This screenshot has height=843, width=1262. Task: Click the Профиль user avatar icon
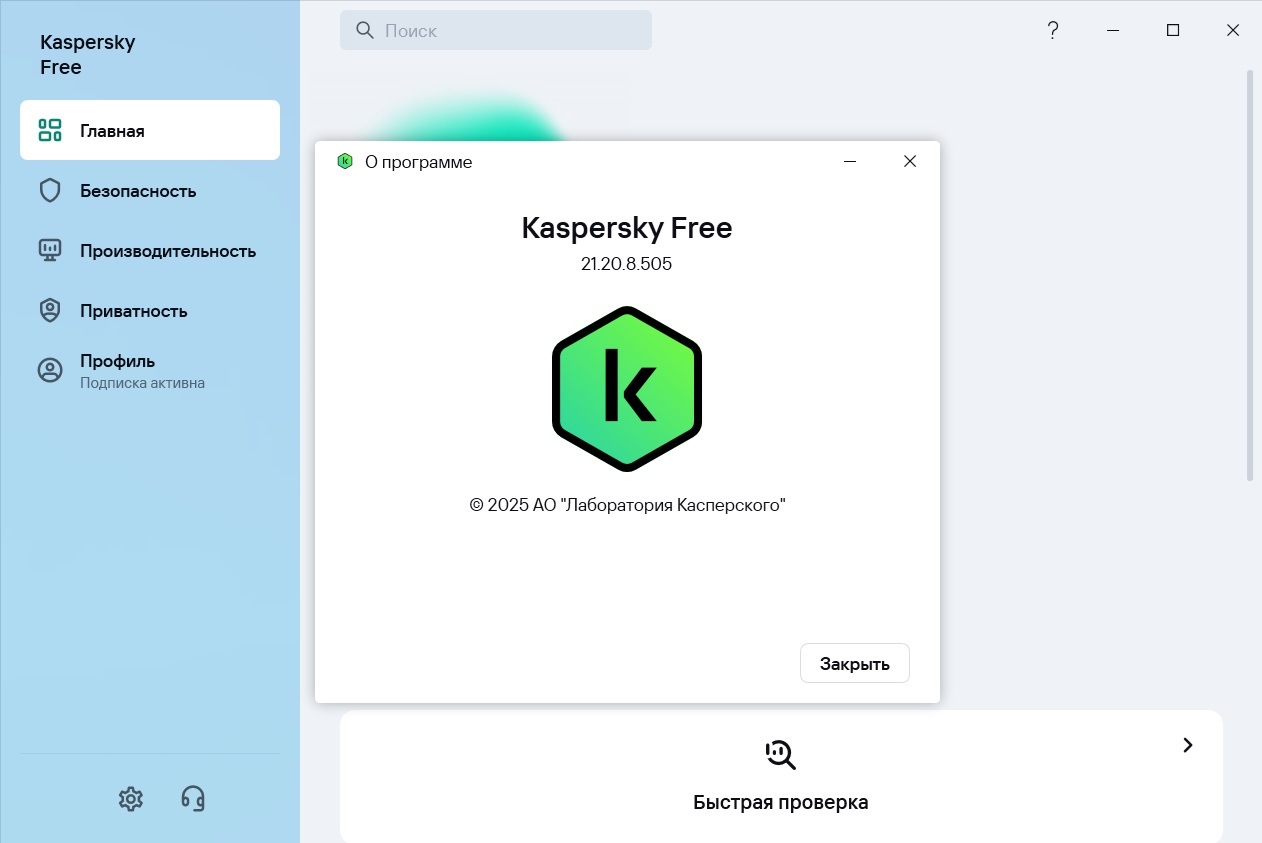point(50,370)
